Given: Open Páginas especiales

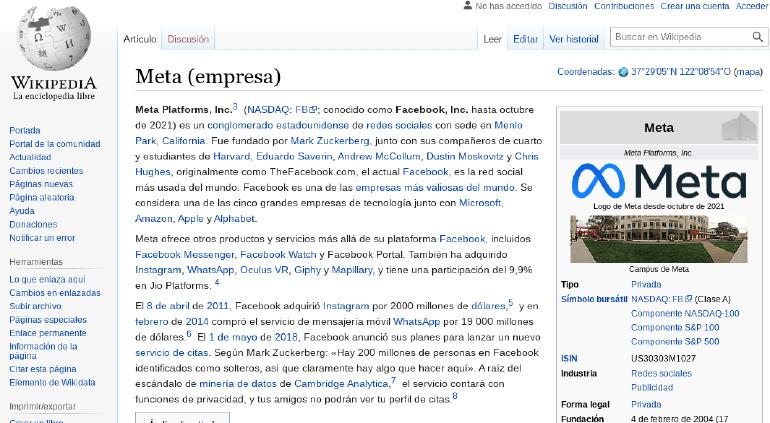Looking at the screenshot, I should [x=48, y=320].
